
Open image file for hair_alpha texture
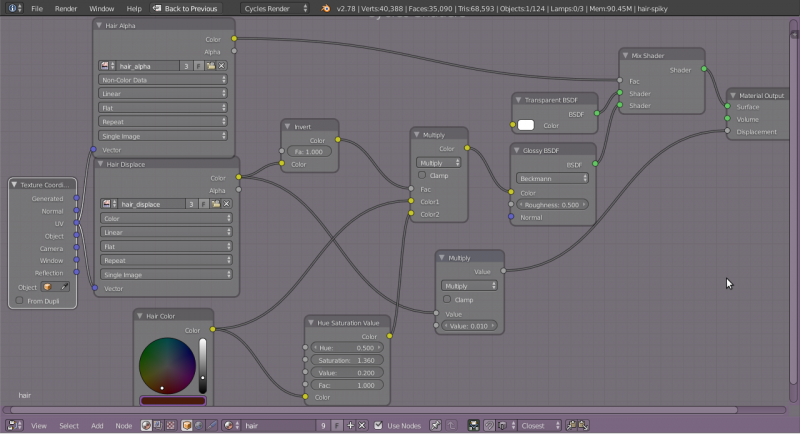point(210,66)
